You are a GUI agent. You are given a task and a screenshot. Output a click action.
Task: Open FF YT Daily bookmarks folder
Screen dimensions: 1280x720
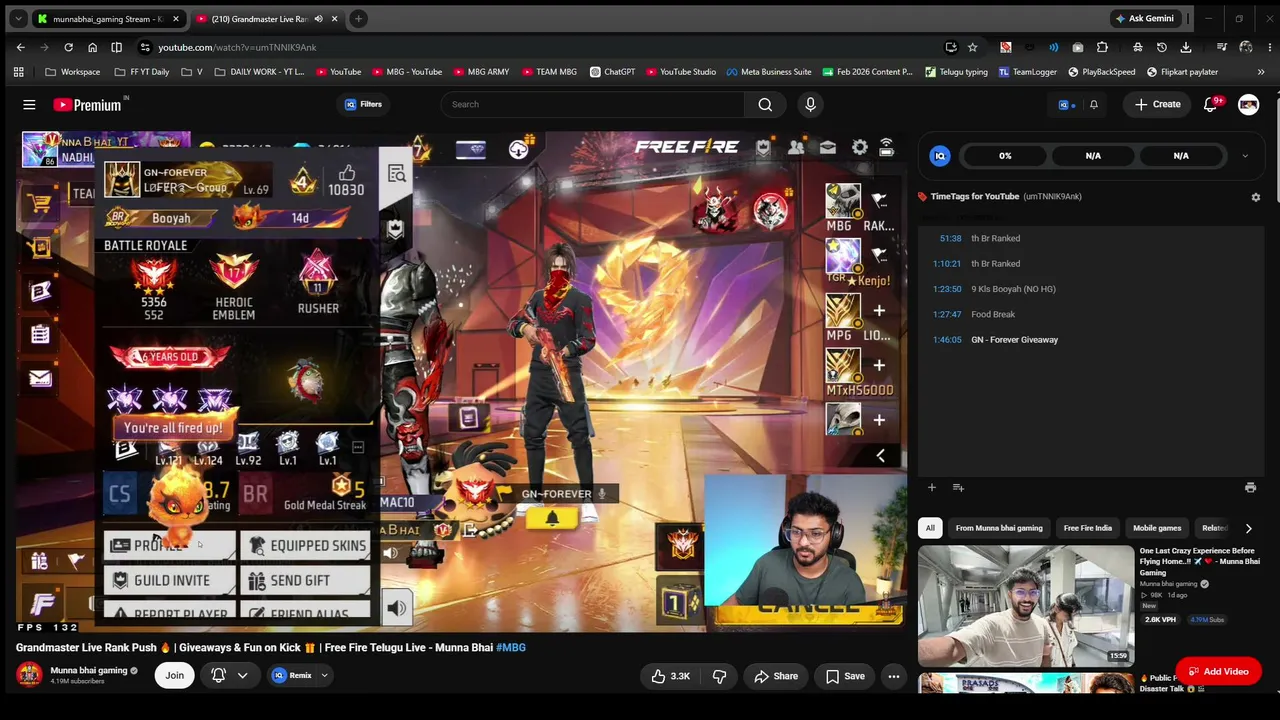[x=141, y=72]
